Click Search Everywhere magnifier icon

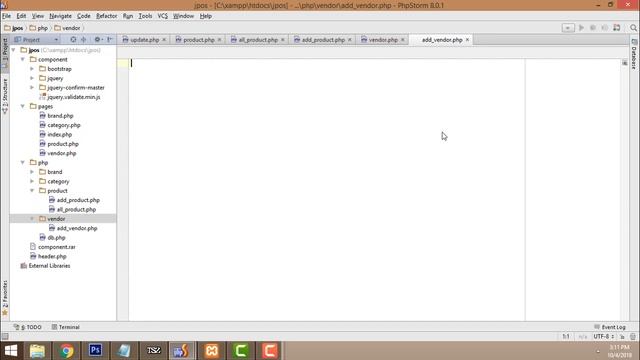click(633, 28)
